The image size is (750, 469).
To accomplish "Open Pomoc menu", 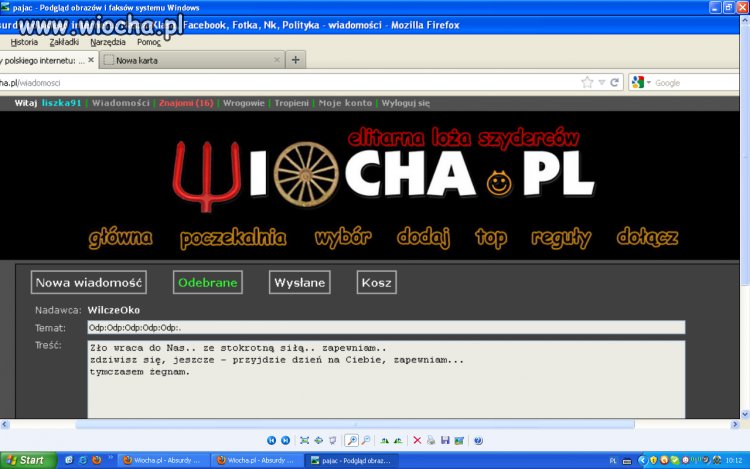I will [149, 42].
